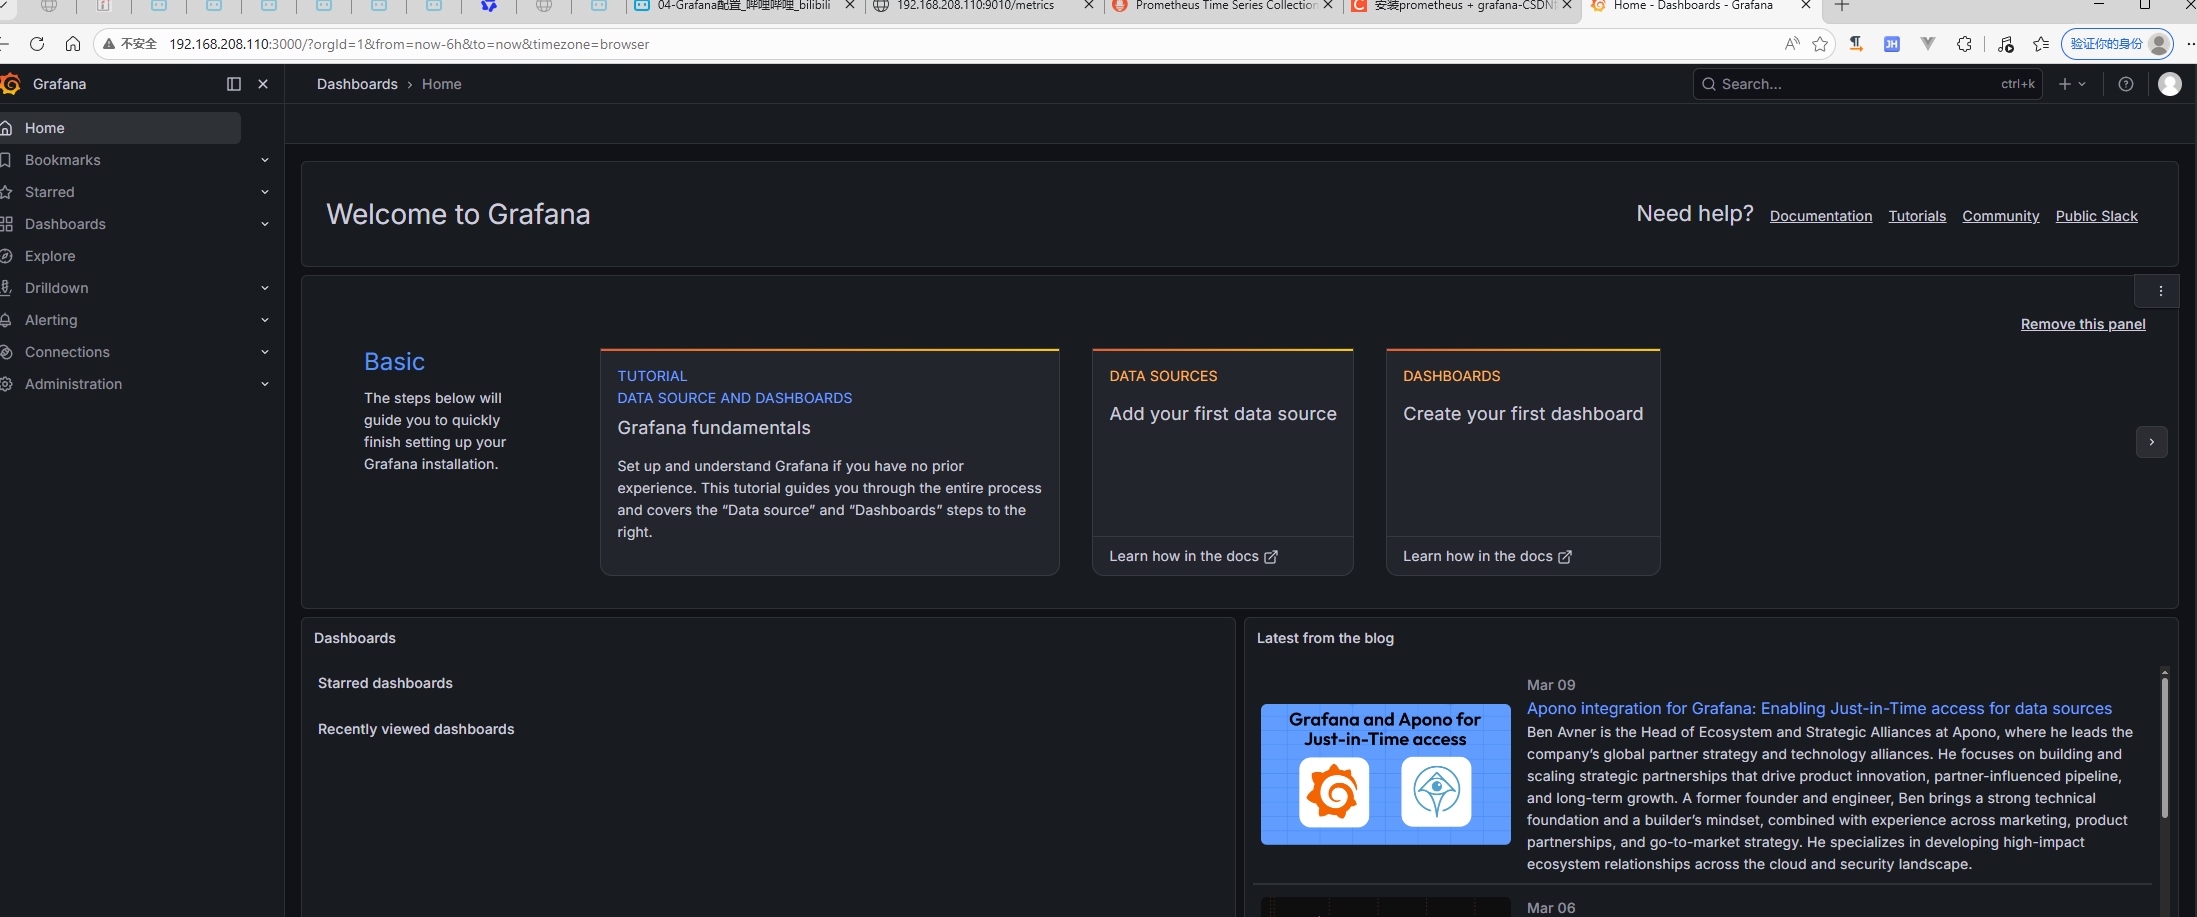Open the Dashboards sidebar section

65,224
